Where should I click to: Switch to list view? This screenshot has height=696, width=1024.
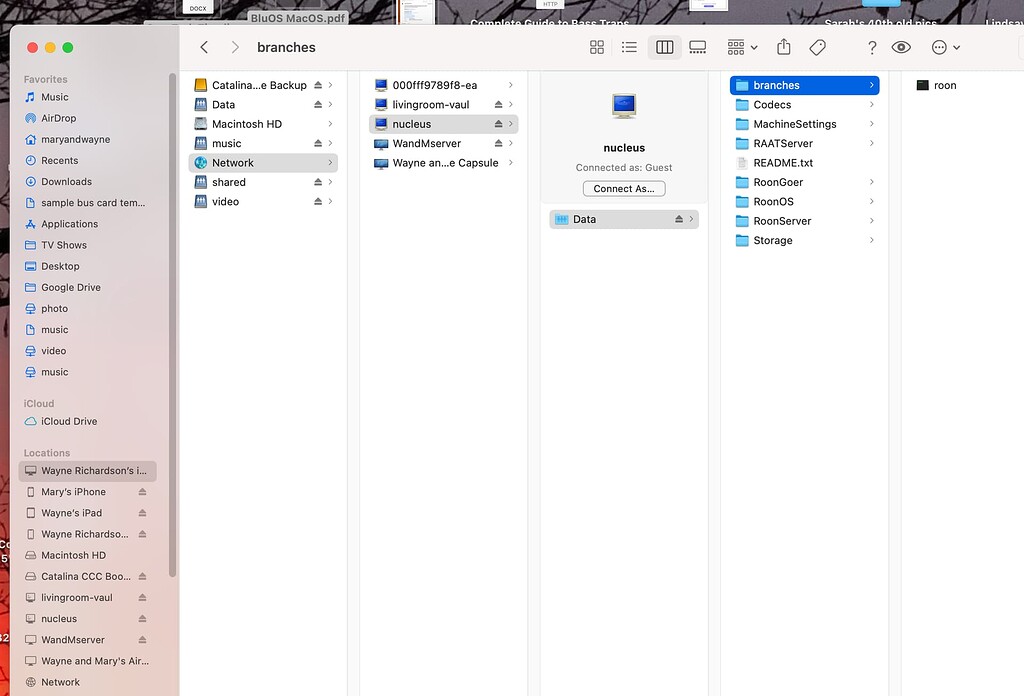[x=629, y=47]
